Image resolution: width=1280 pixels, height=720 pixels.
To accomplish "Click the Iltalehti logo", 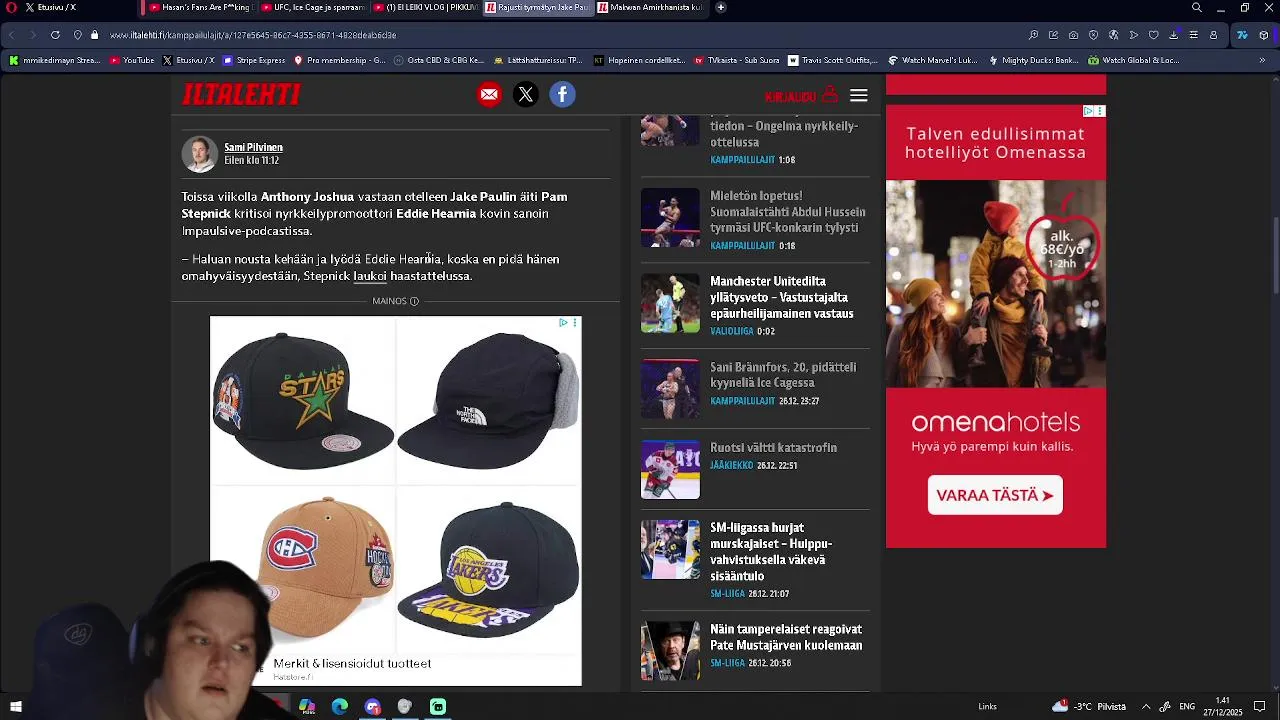I will [241, 94].
